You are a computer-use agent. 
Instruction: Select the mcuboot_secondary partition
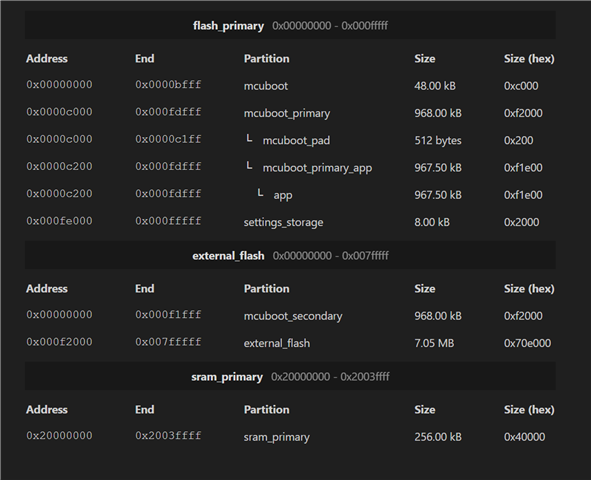coord(293,316)
